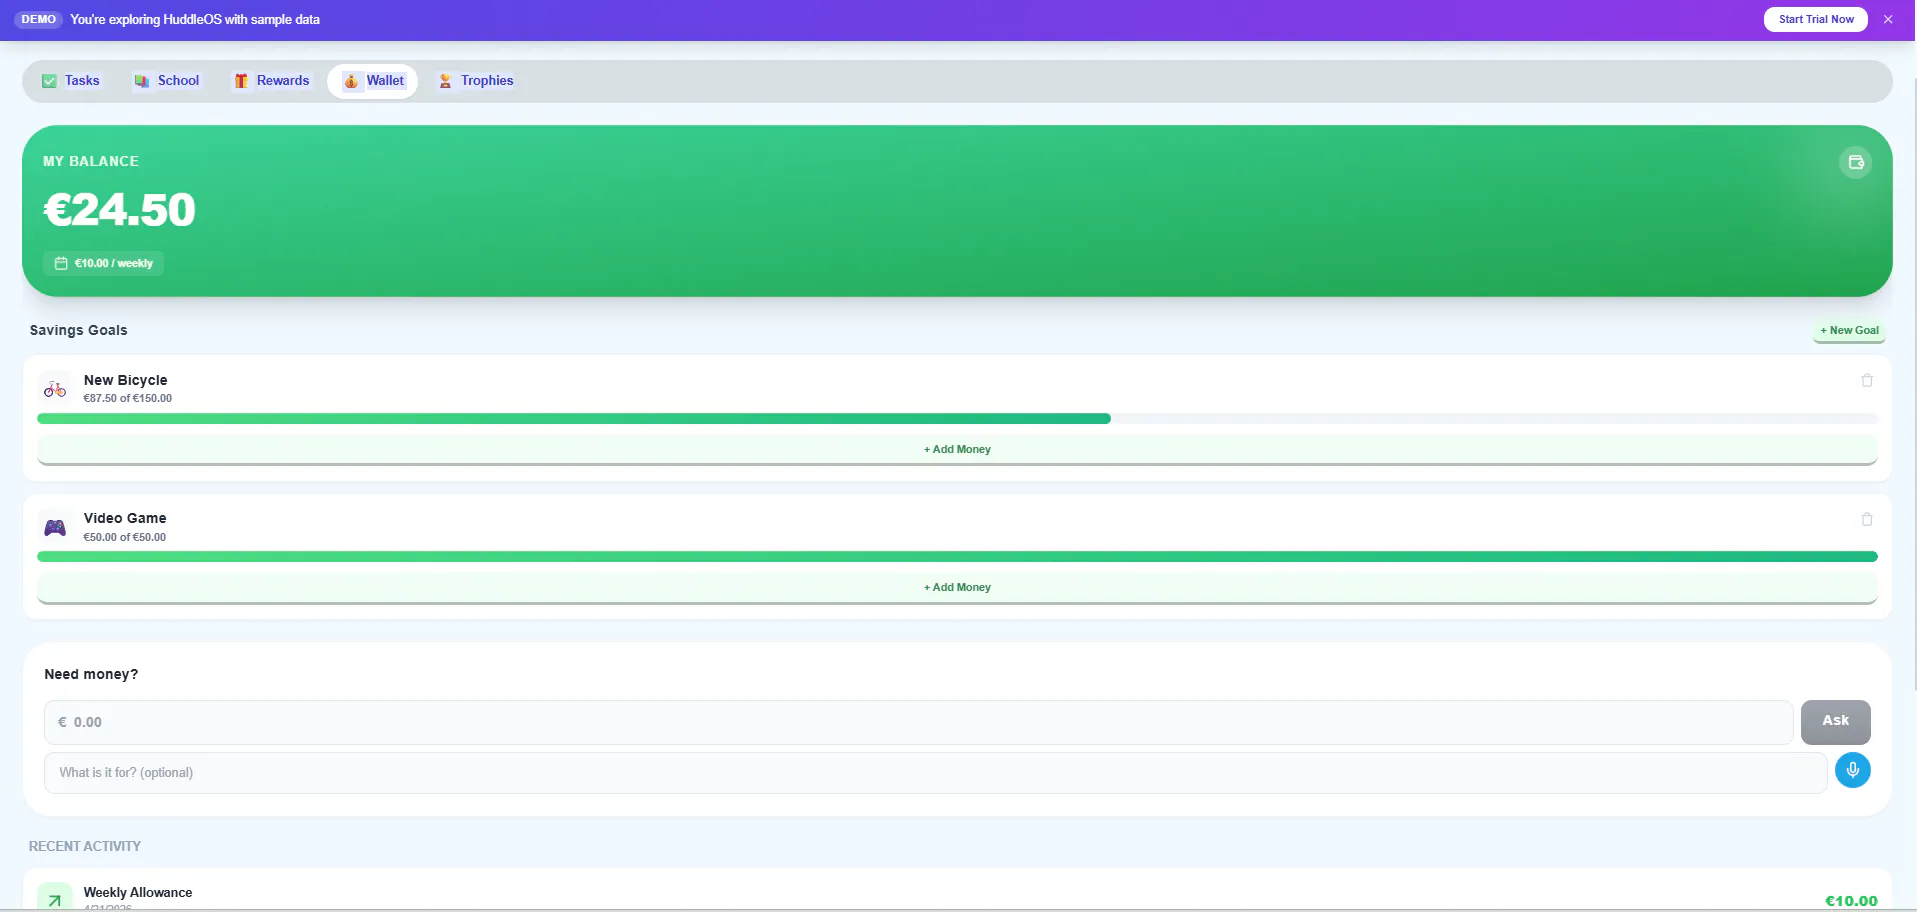Select the Wallet tab
Viewport: 1917px width, 912px height.
coord(373,81)
